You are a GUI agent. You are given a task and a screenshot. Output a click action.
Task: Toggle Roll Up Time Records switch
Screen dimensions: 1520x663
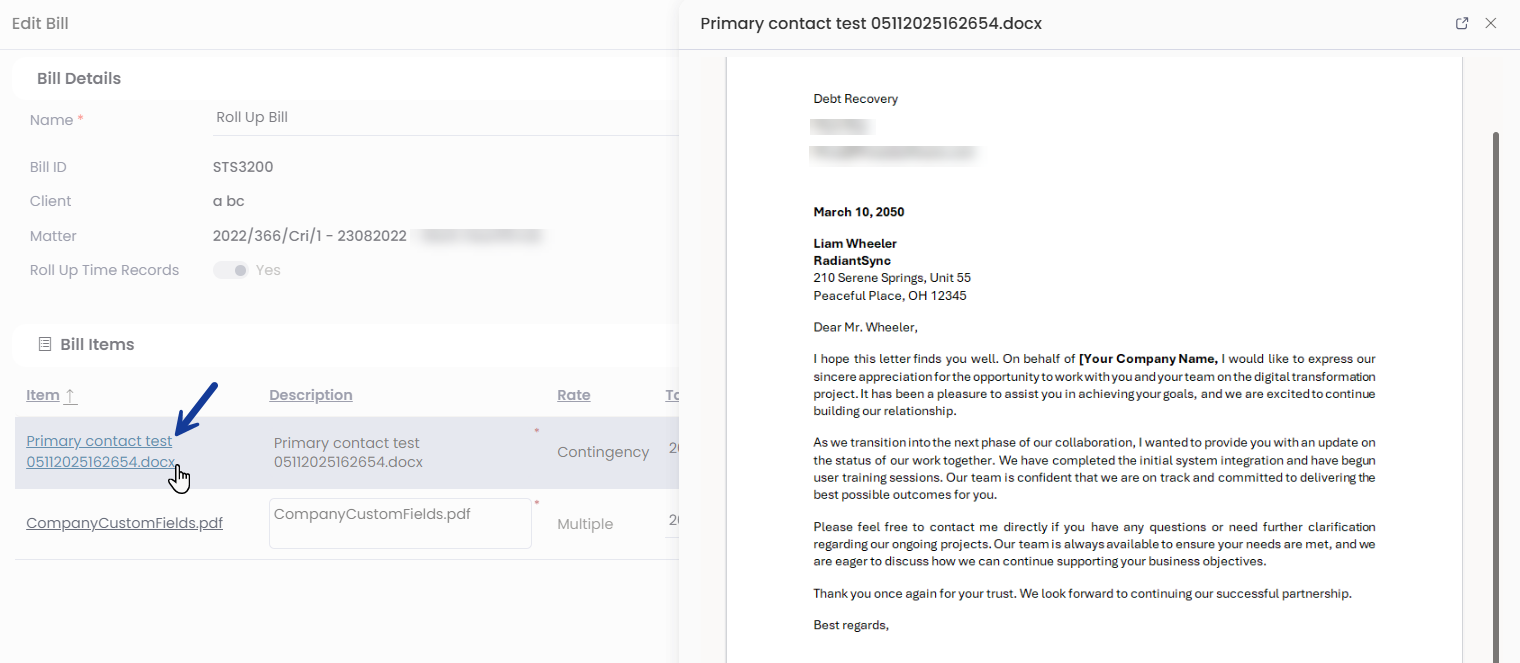231,270
